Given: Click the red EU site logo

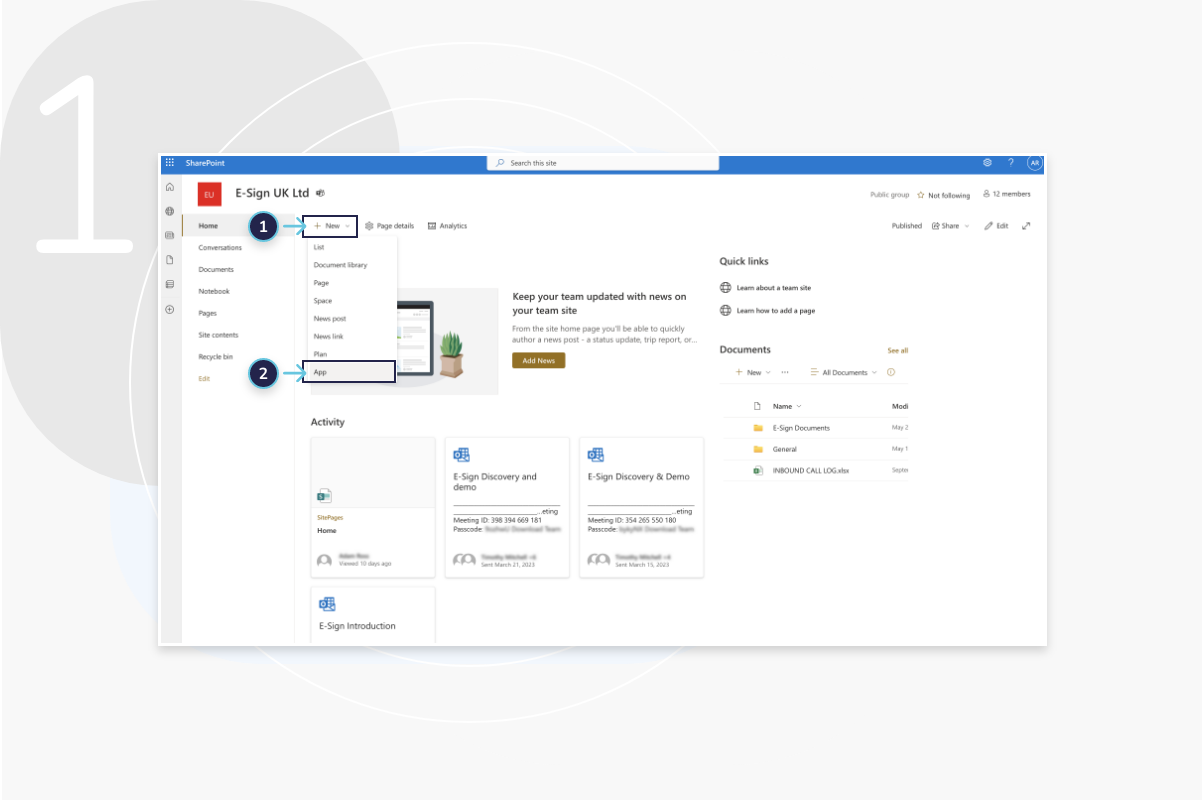Looking at the screenshot, I should pyautogui.click(x=210, y=194).
